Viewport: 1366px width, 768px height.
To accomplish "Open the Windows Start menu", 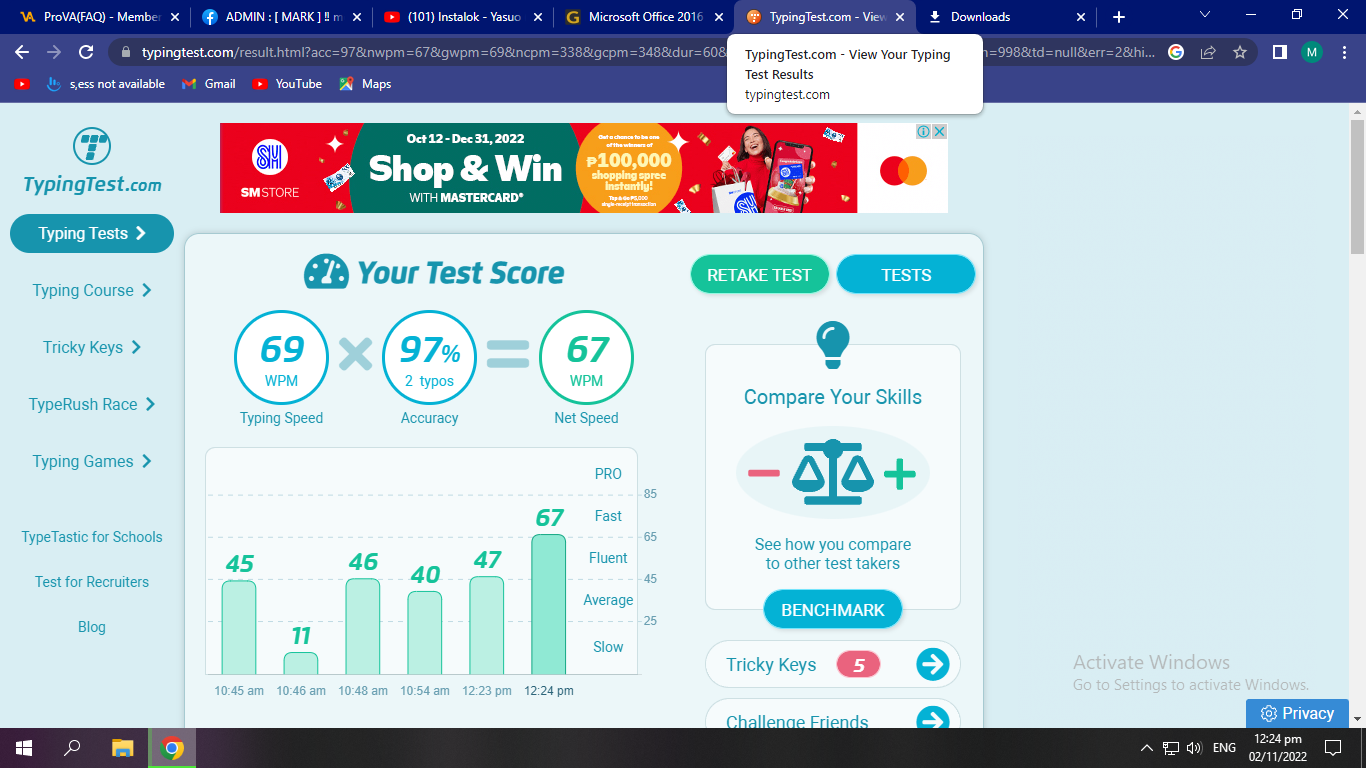I will (24, 748).
